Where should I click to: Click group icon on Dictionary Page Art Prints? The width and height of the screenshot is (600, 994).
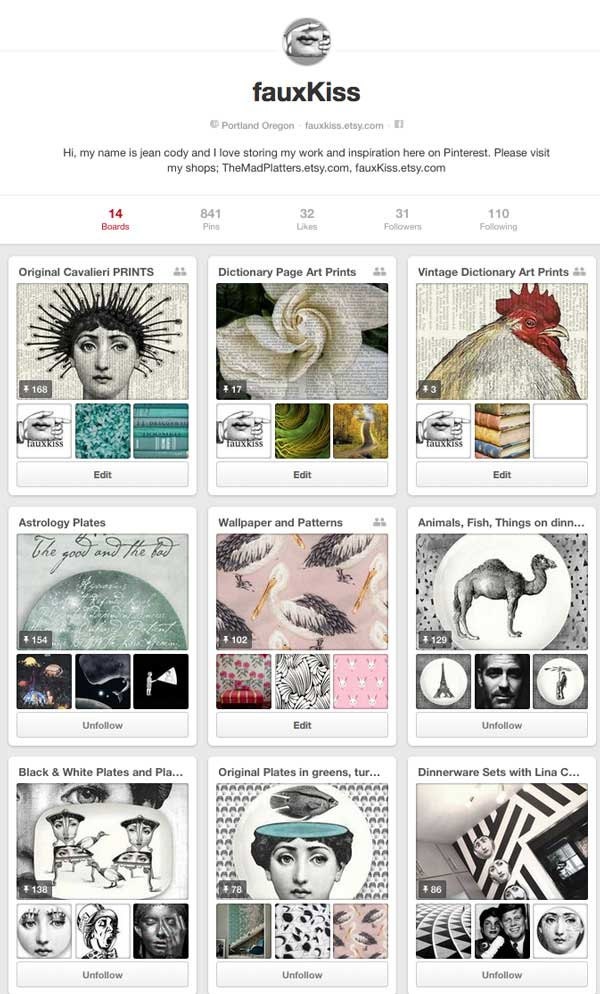(x=380, y=271)
